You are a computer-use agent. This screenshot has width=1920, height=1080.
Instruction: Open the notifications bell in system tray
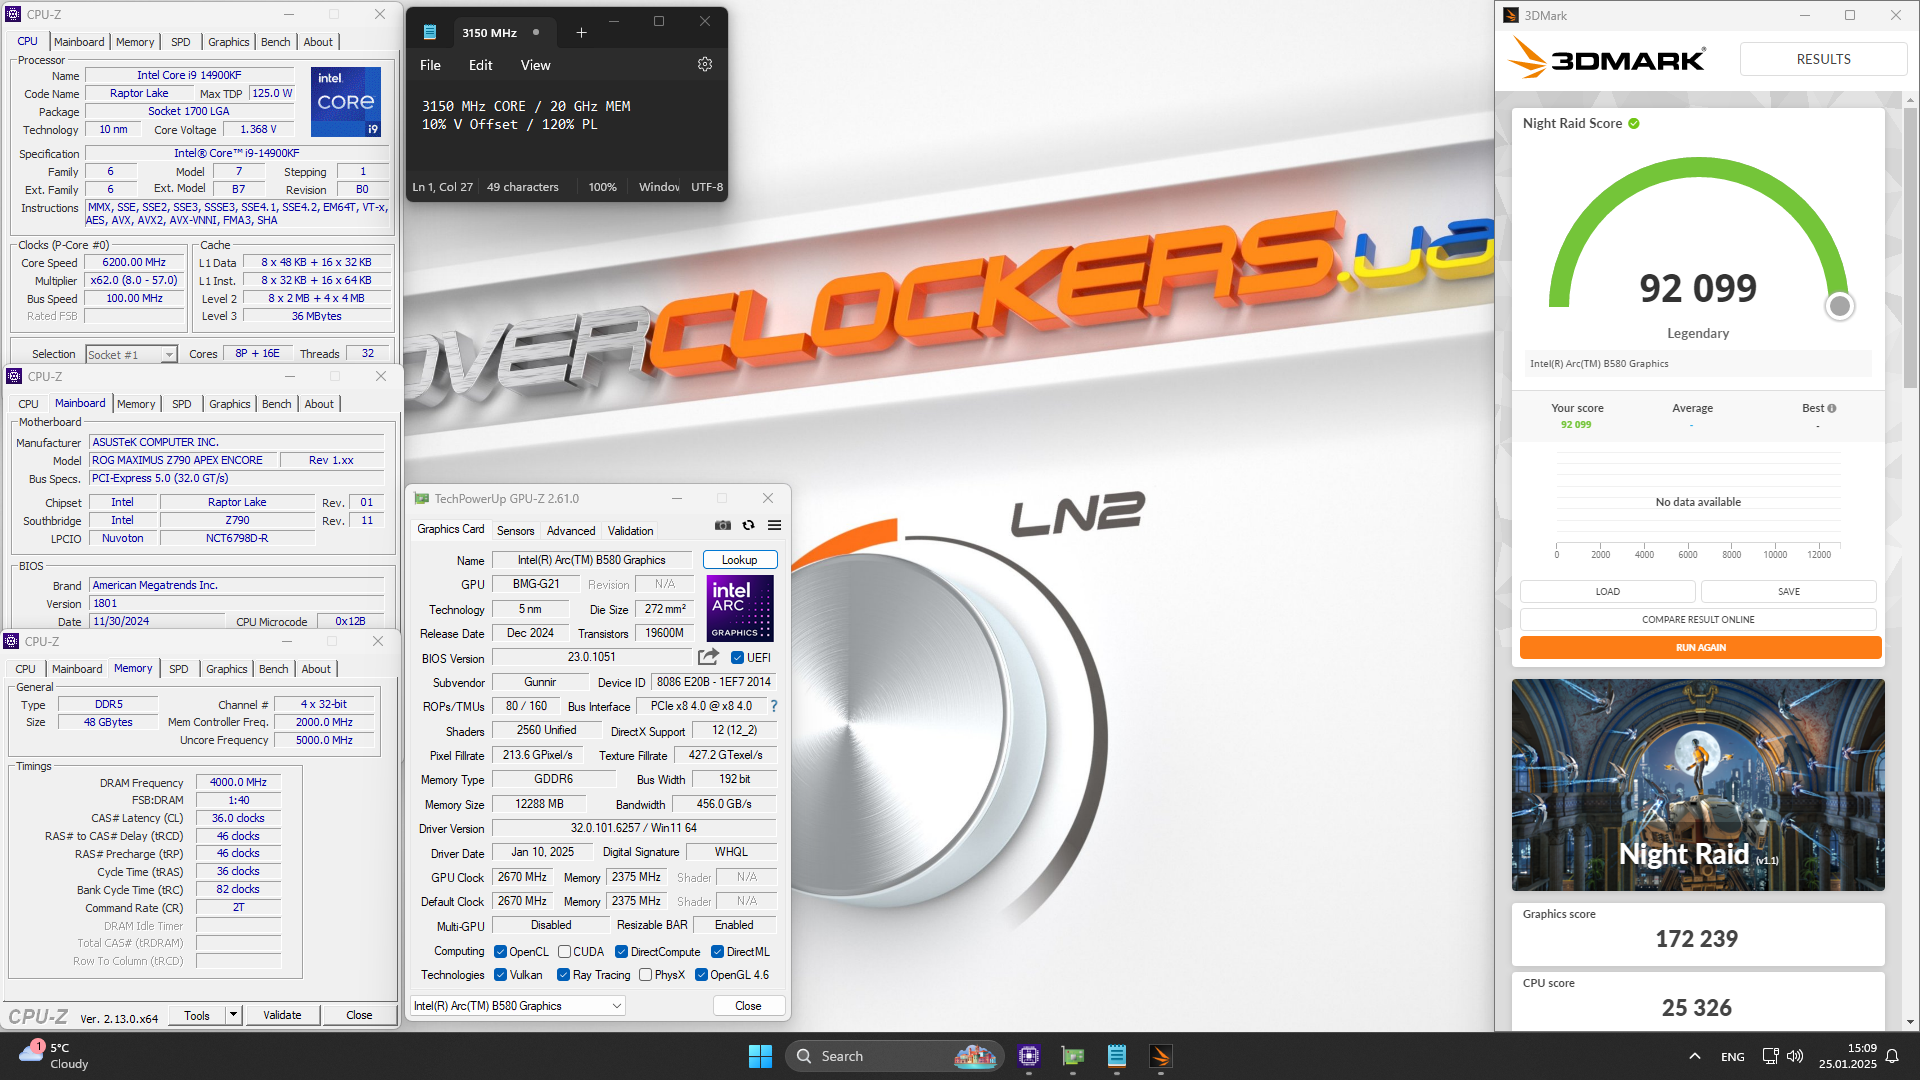(1892, 1056)
